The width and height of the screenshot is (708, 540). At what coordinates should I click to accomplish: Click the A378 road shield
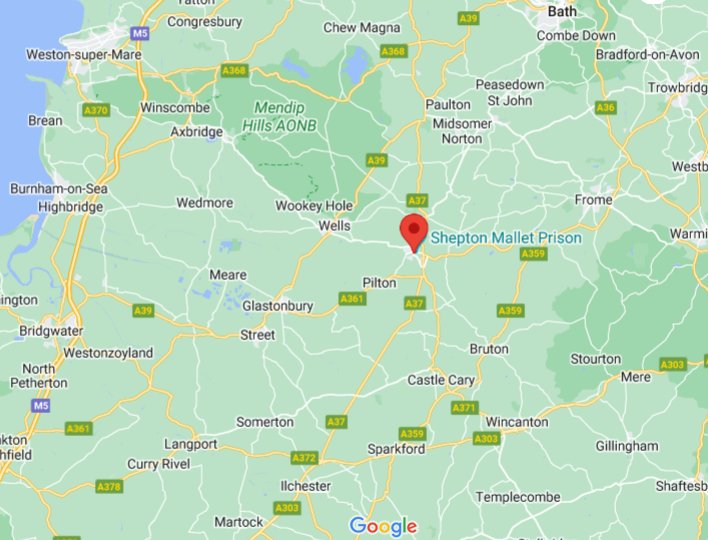(x=109, y=487)
